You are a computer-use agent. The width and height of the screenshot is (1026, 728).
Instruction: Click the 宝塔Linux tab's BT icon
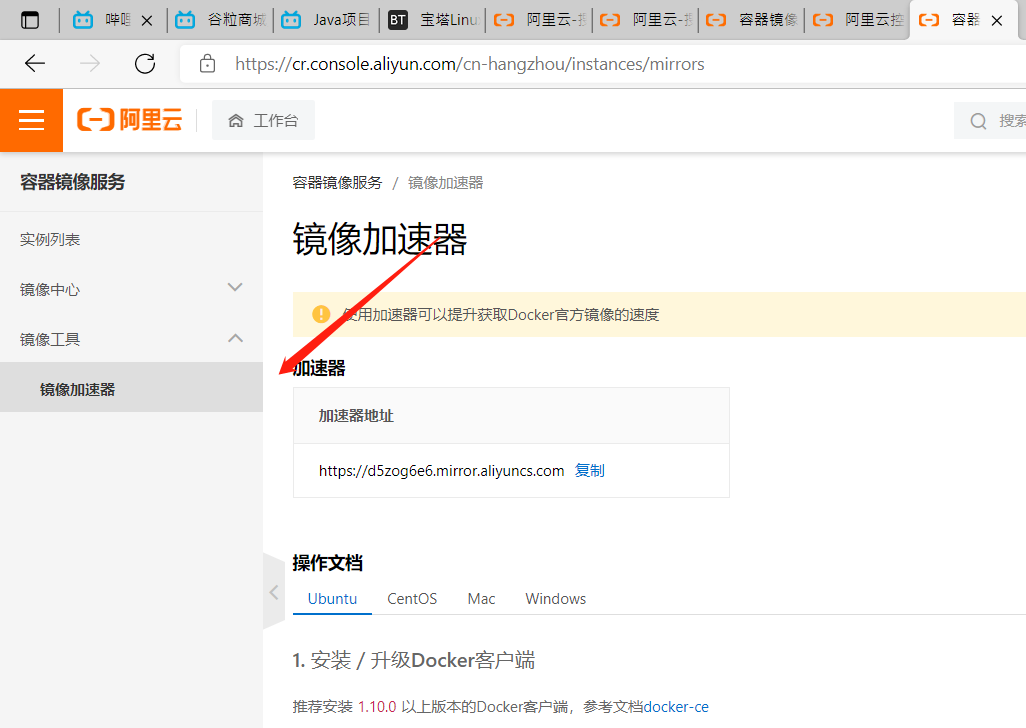[x=397, y=18]
